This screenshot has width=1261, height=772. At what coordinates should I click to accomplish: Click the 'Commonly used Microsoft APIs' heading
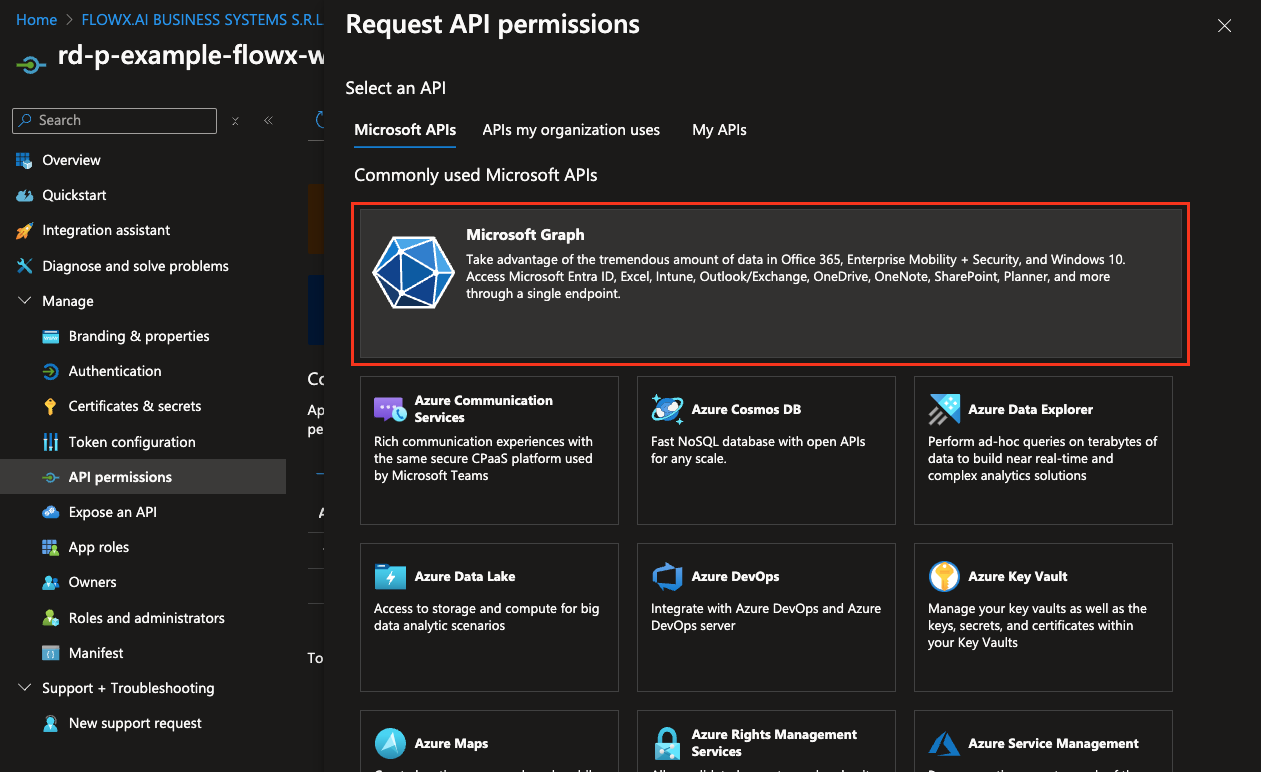pos(476,175)
